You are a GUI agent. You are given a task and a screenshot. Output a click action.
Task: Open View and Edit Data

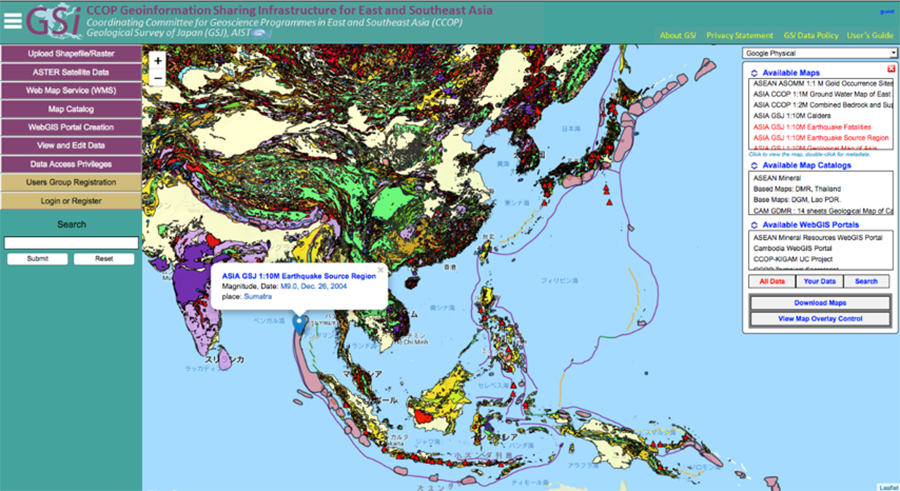(x=71, y=146)
